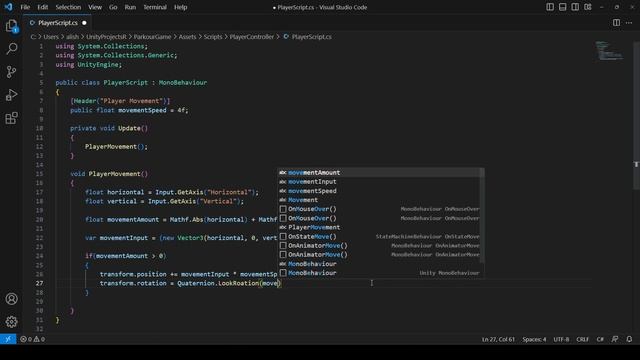Change end of line sequence CRLF
The height and width of the screenshot is (360, 640).
582,339
